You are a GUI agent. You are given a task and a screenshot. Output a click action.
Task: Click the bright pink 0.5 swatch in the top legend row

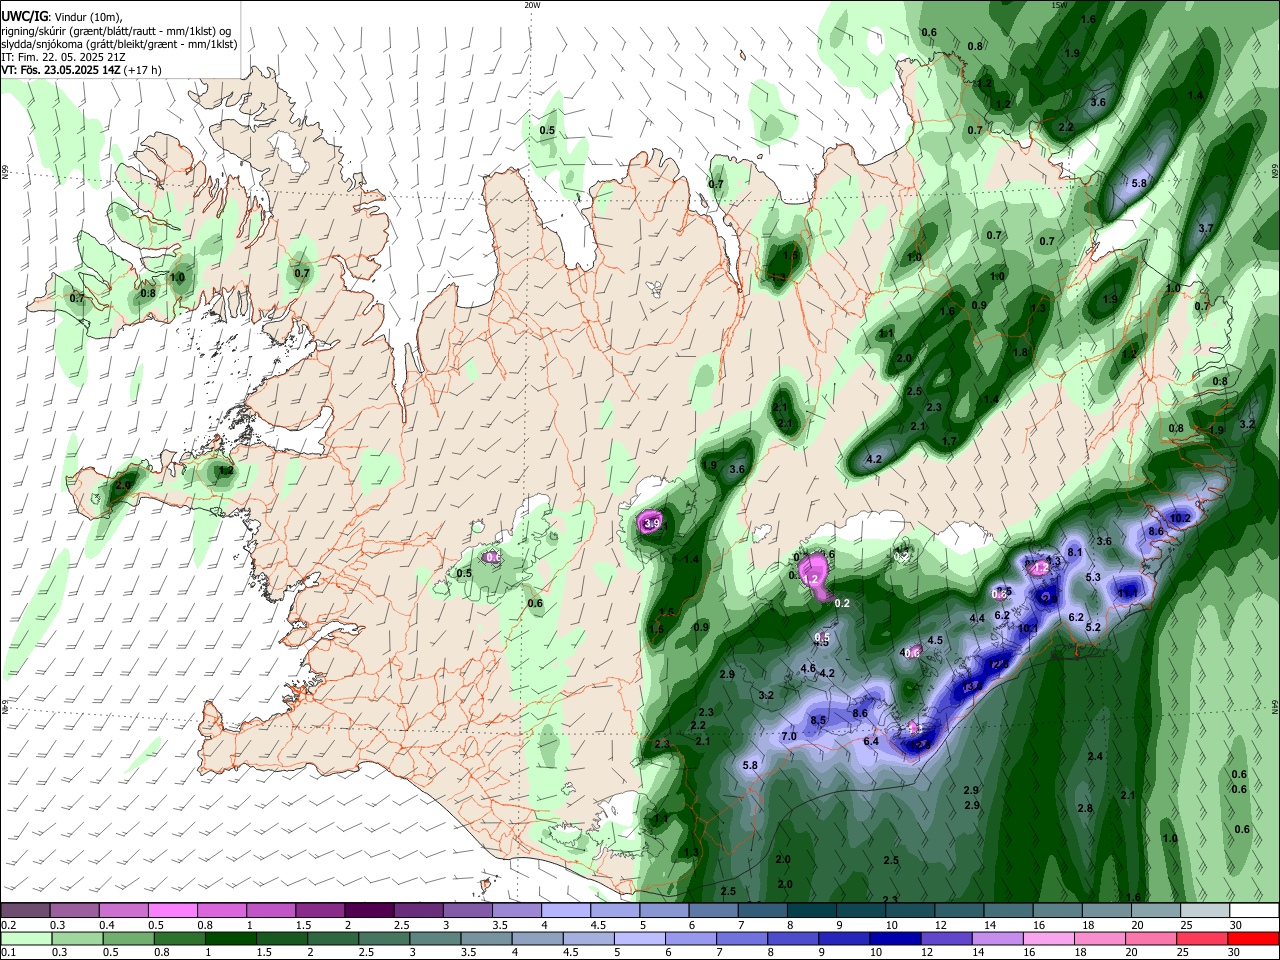[172, 911]
